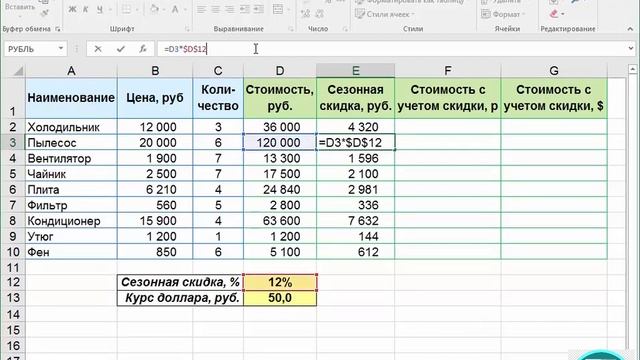The image size is (640, 360).
Task: Click cell being edited =D3*$D$12
Action: 356,142
